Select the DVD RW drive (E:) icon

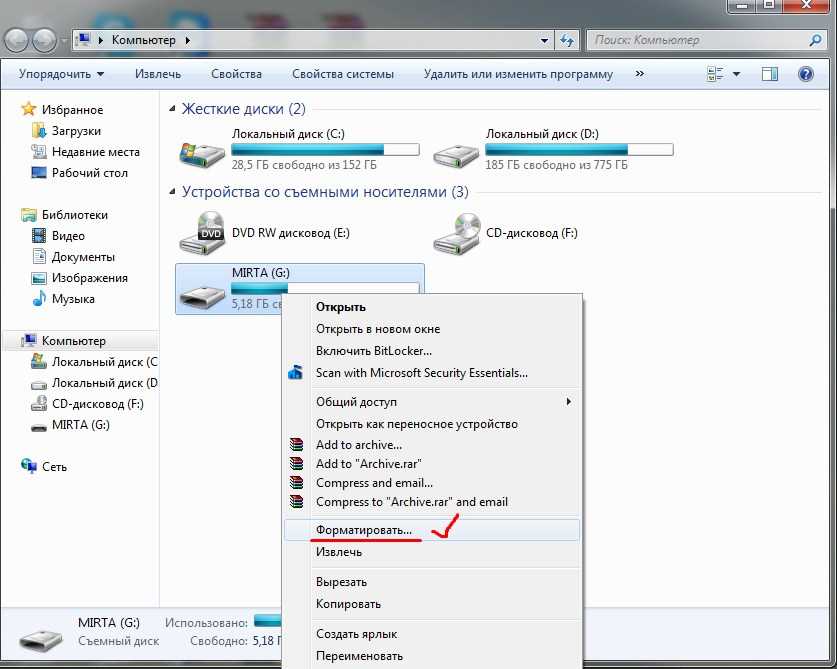coord(201,233)
